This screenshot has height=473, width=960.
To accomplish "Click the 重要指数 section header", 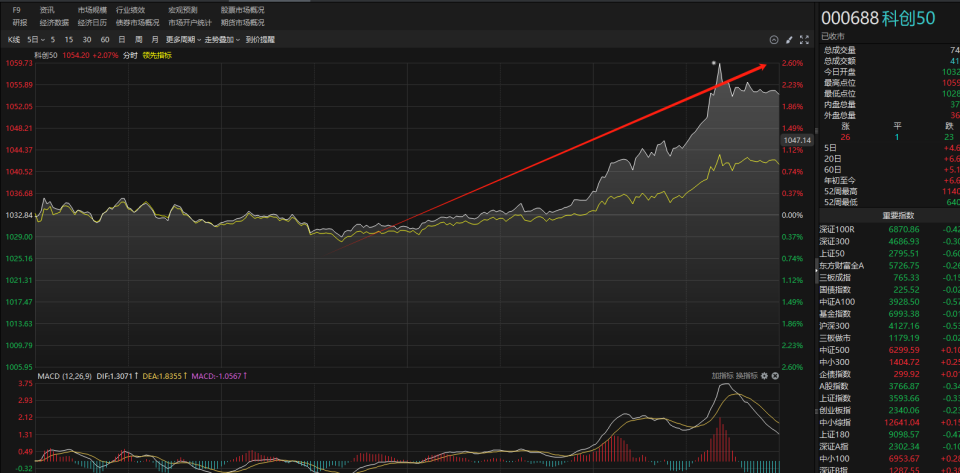I will (x=898, y=215).
